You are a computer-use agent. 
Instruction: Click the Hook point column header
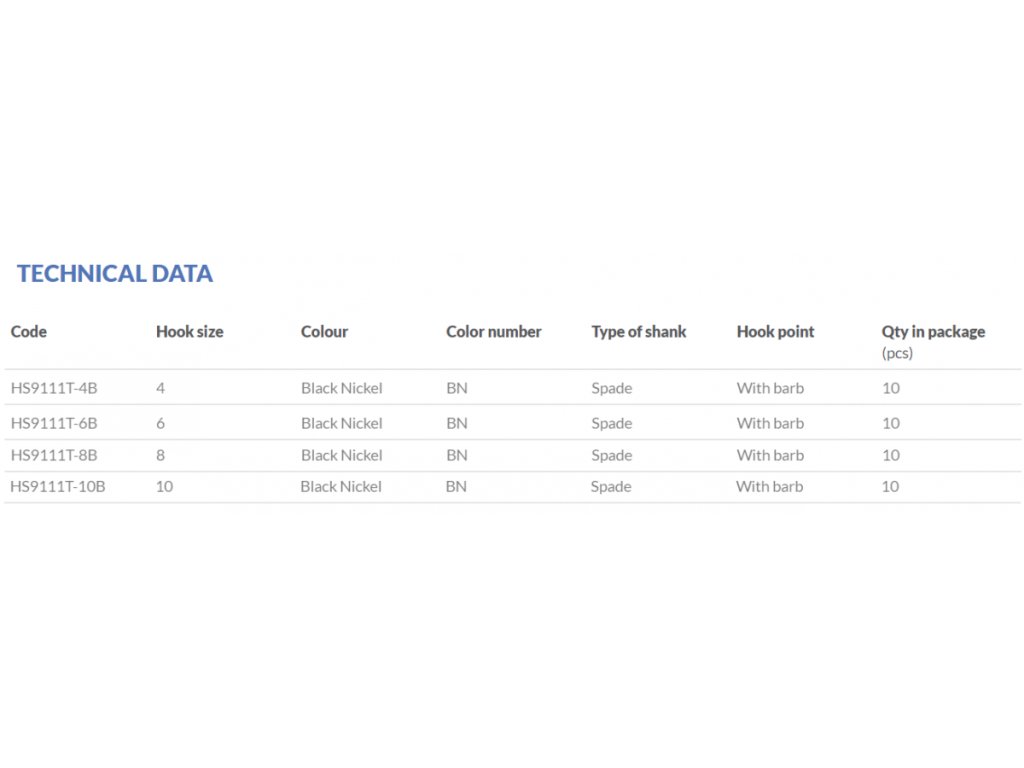(775, 332)
